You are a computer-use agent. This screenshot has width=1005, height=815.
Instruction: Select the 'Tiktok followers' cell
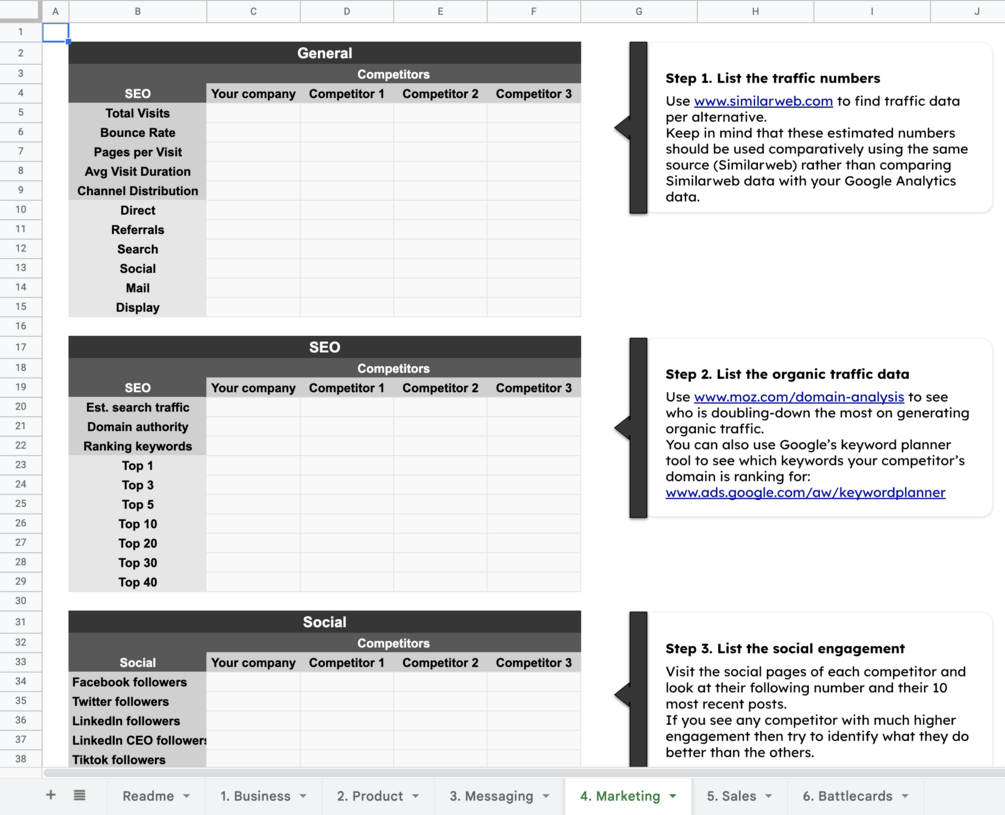click(x=138, y=760)
